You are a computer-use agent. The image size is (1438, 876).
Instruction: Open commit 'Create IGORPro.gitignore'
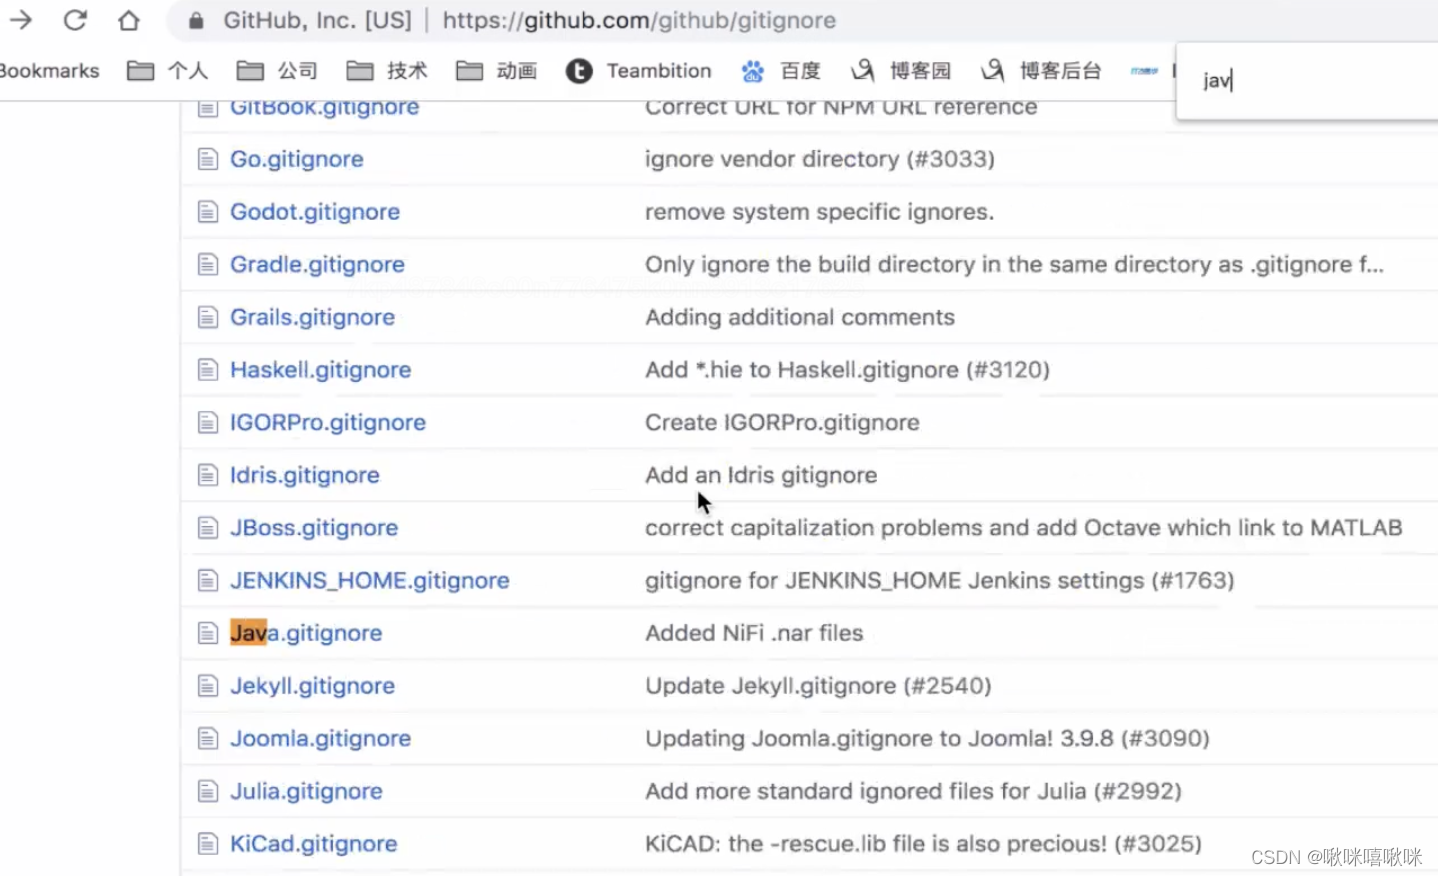click(x=782, y=423)
